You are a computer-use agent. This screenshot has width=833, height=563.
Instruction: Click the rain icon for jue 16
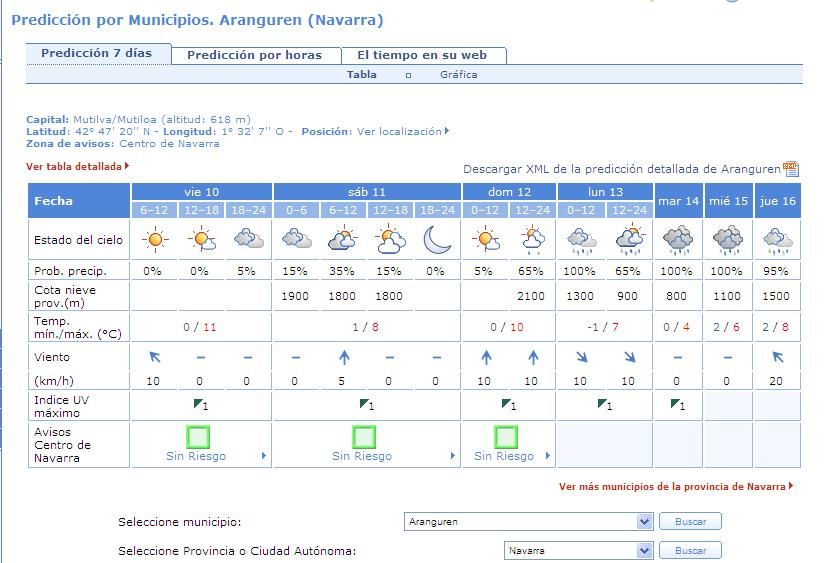(778, 241)
